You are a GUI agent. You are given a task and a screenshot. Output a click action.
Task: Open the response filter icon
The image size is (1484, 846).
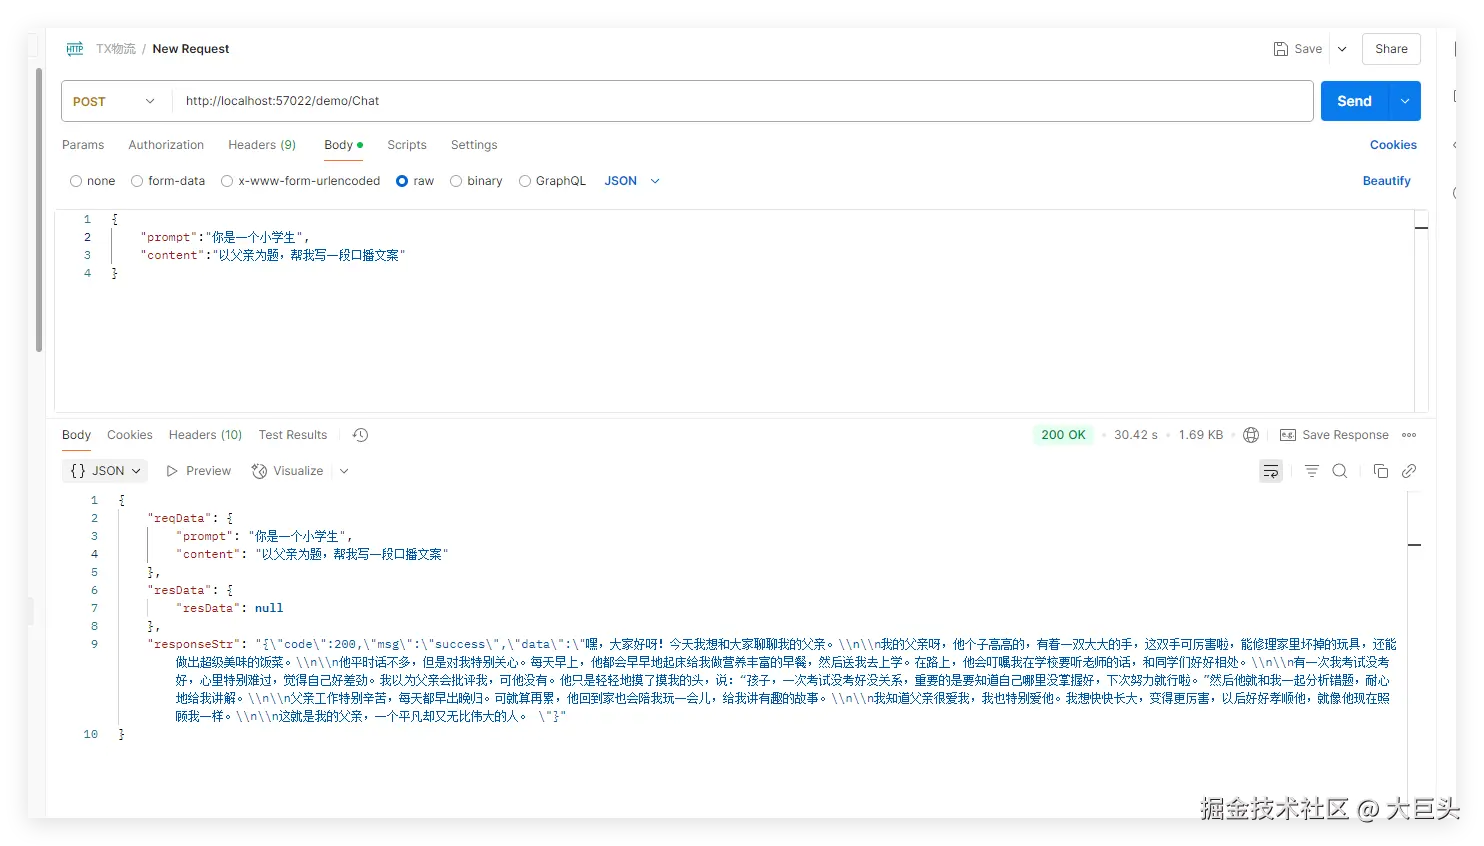tap(1311, 470)
